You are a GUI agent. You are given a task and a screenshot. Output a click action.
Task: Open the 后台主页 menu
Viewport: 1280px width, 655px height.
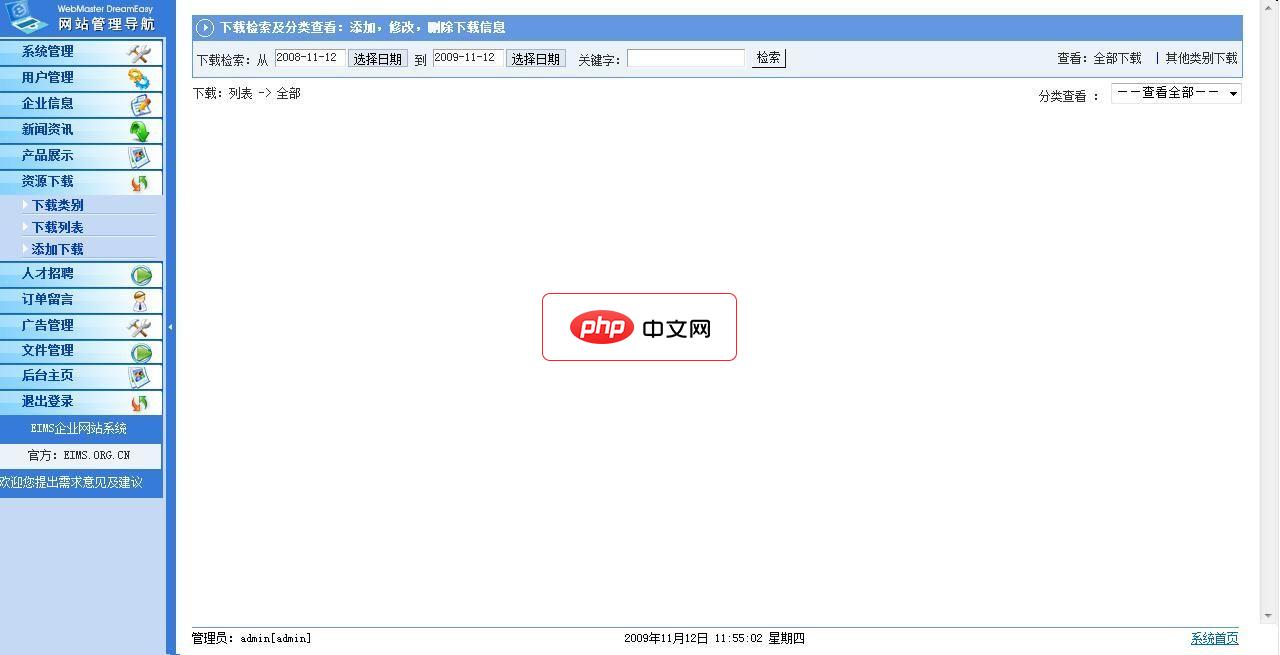tap(81, 376)
